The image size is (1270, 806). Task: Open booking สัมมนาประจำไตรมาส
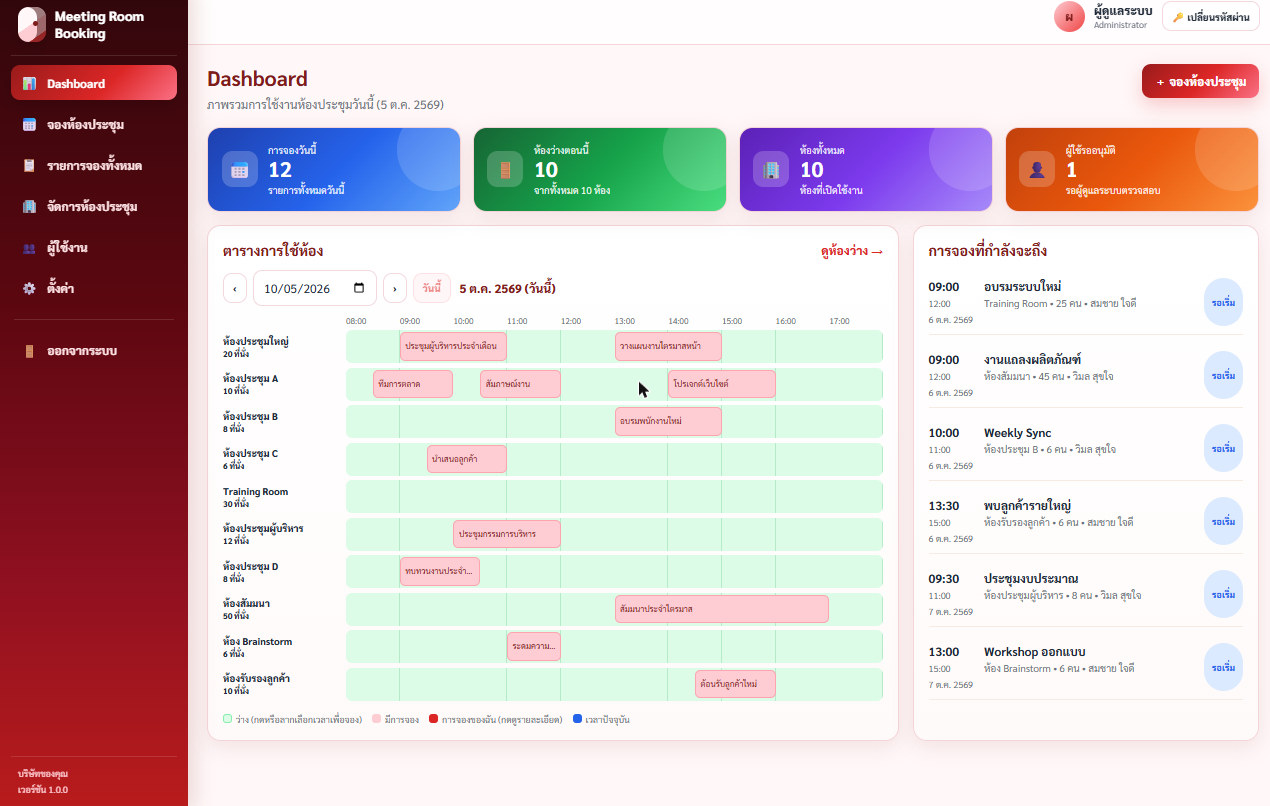pyautogui.click(x=722, y=609)
